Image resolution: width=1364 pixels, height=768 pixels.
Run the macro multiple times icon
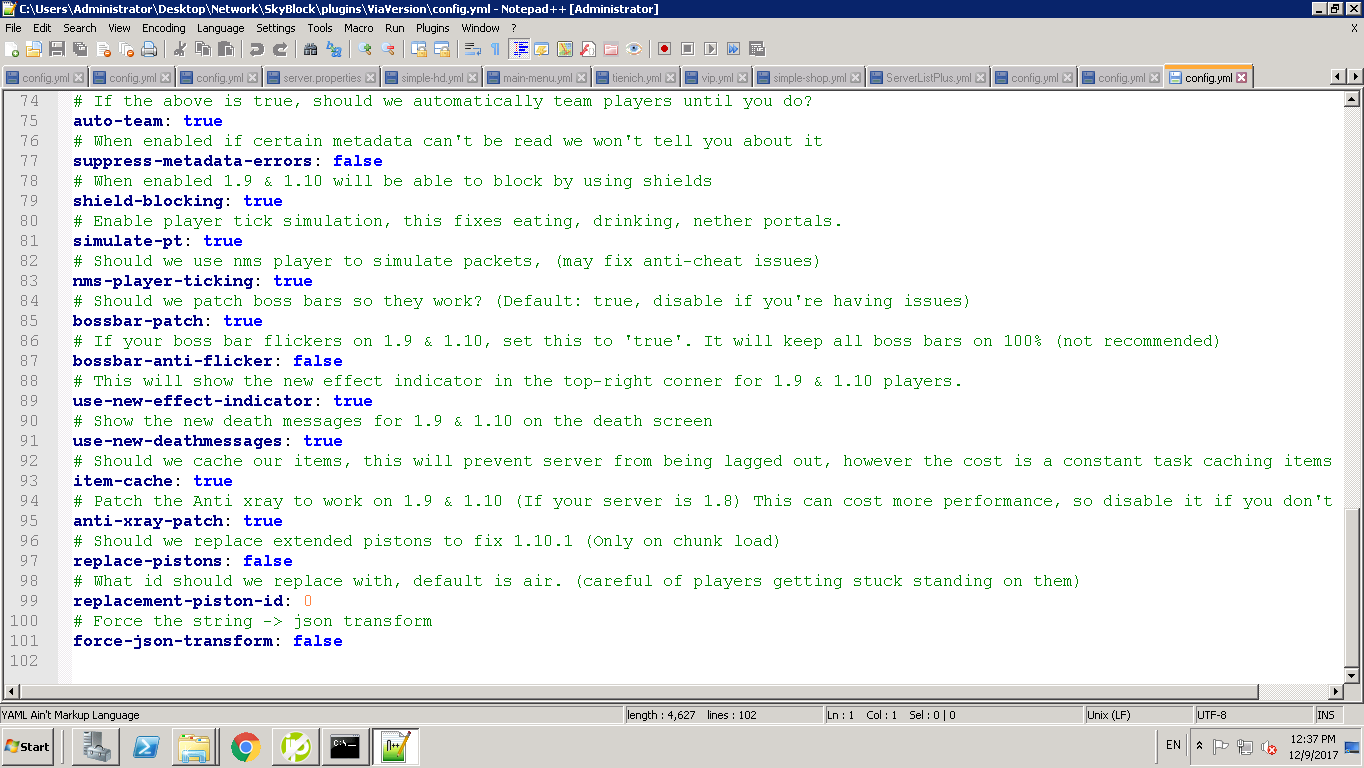coord(734,49)
